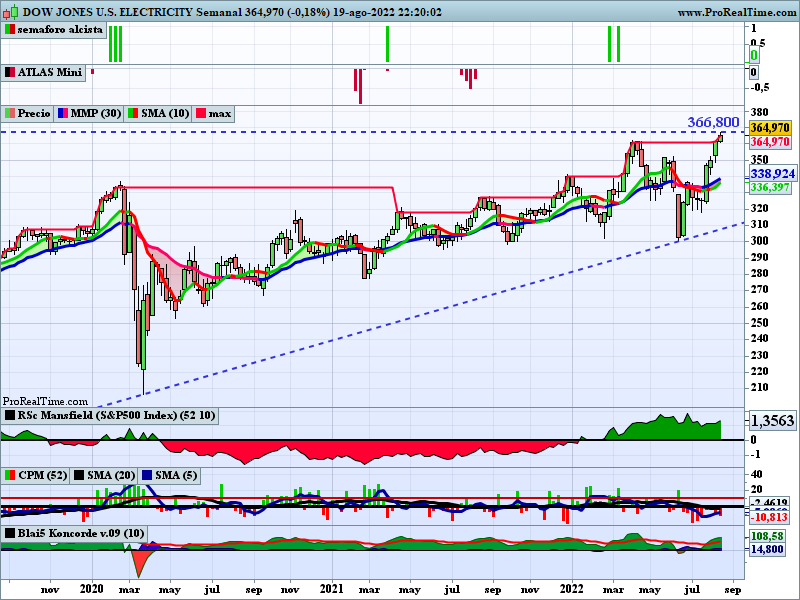Open the RSc Mansfield (S&P500 Index) label

coord(110,415)
